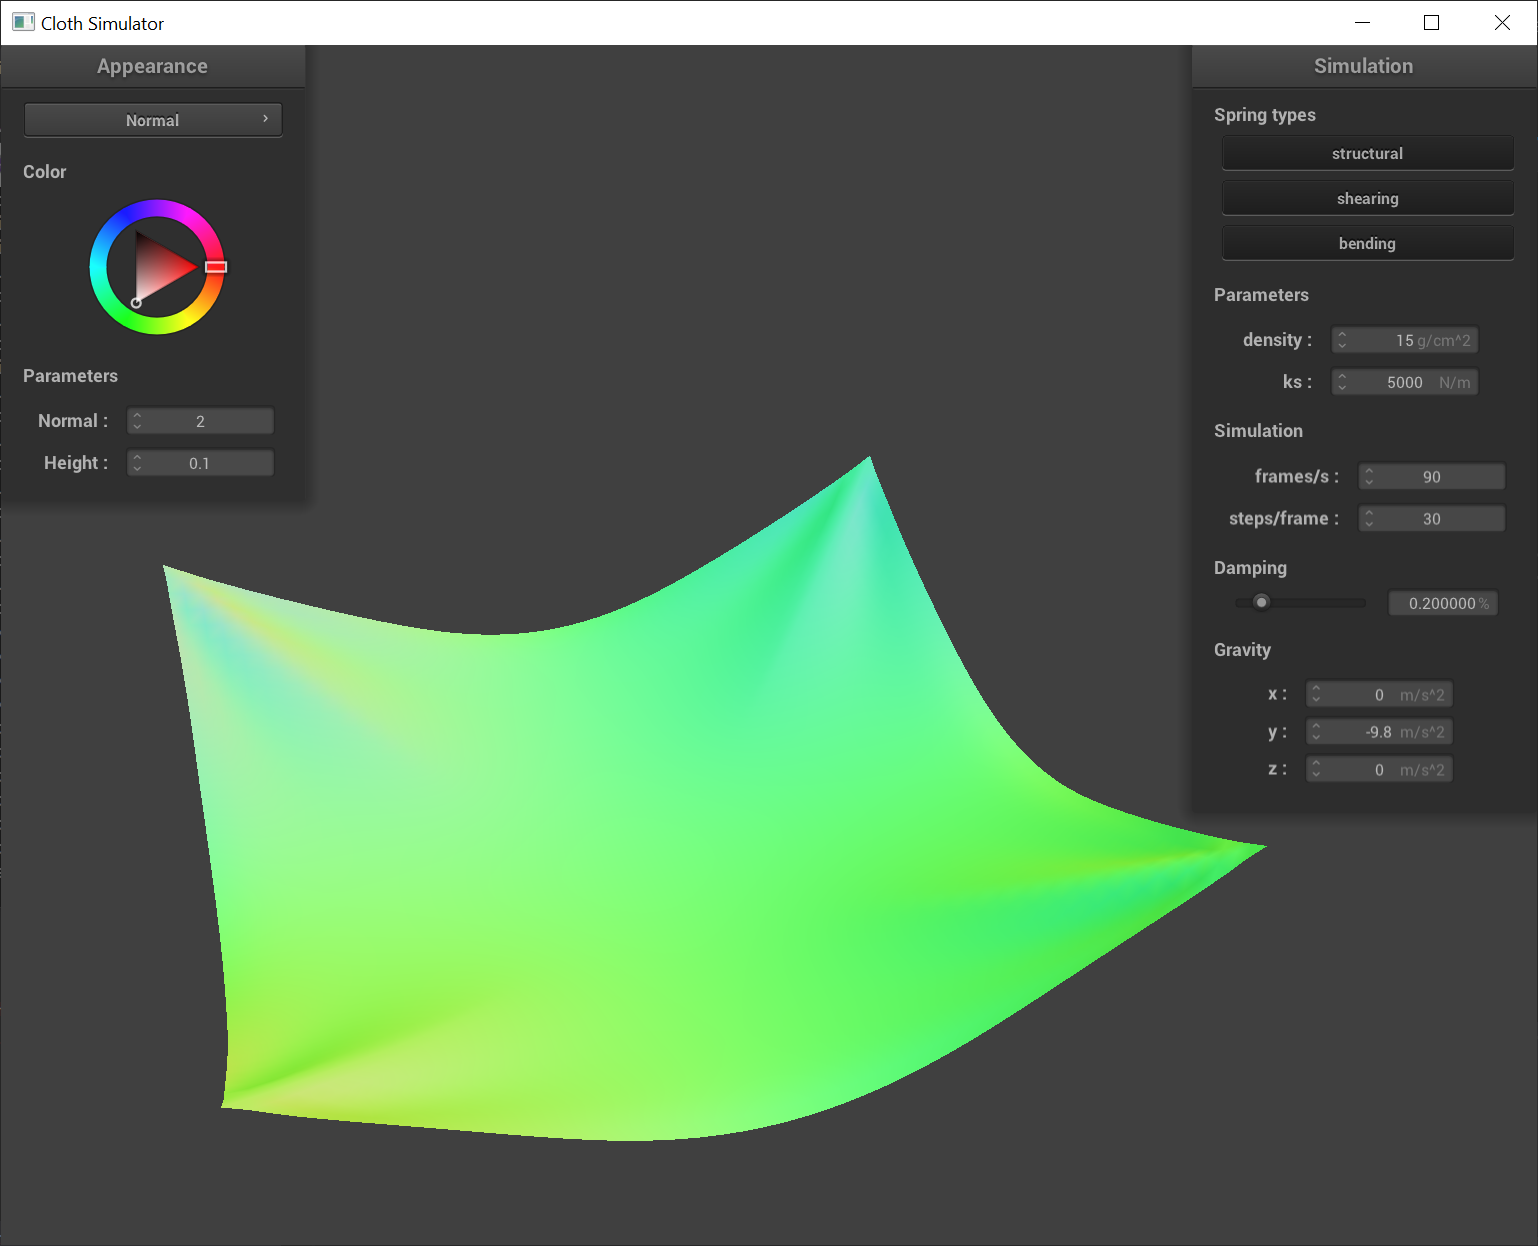Image resolution: width=1538 pixels, height=1246 pixels.
Task: Click the Normal parameter stepper arrows
Action: click(x=137, y=421)
